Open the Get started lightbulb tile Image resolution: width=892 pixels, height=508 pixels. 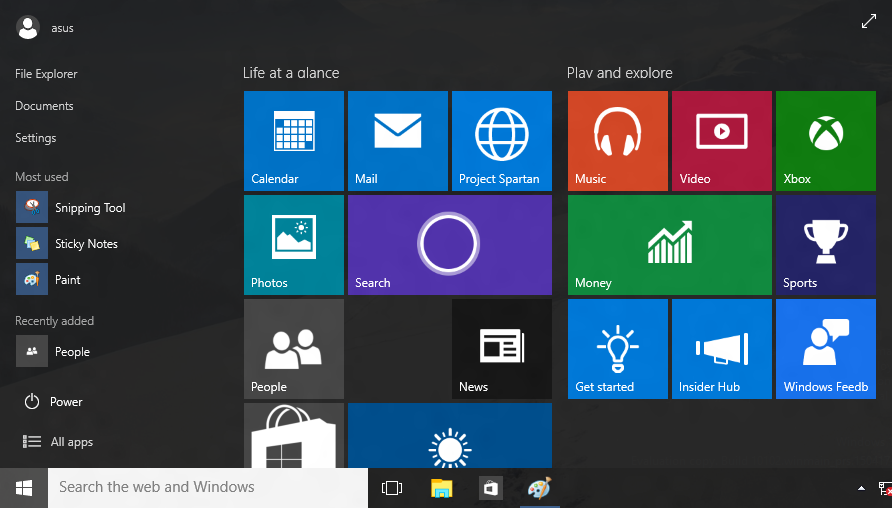coord(618,349)
